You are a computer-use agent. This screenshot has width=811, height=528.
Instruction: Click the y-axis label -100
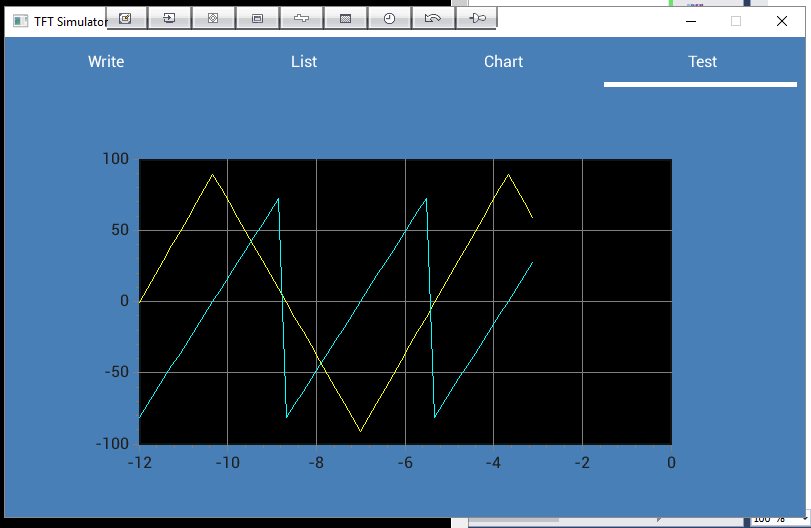click(x=112, y=444)
